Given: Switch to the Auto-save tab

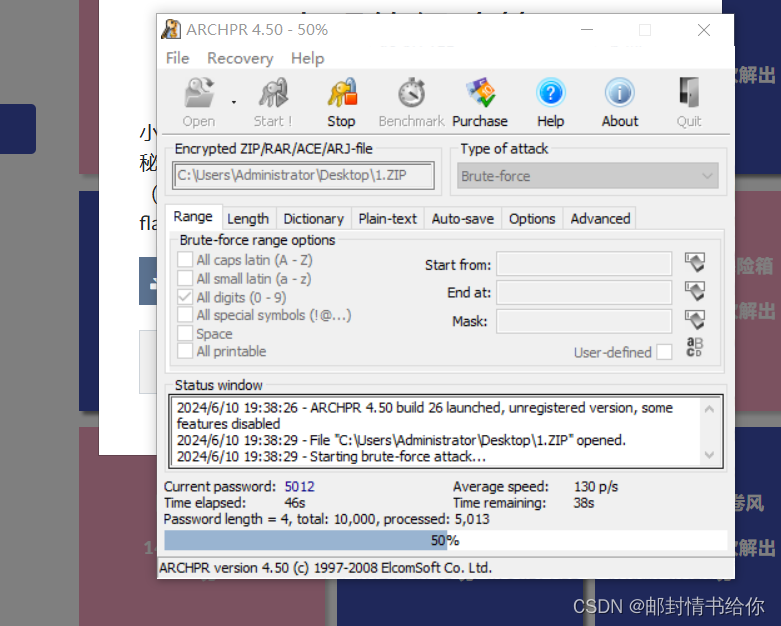Looking at the screenshot, I should click(463, 219).
